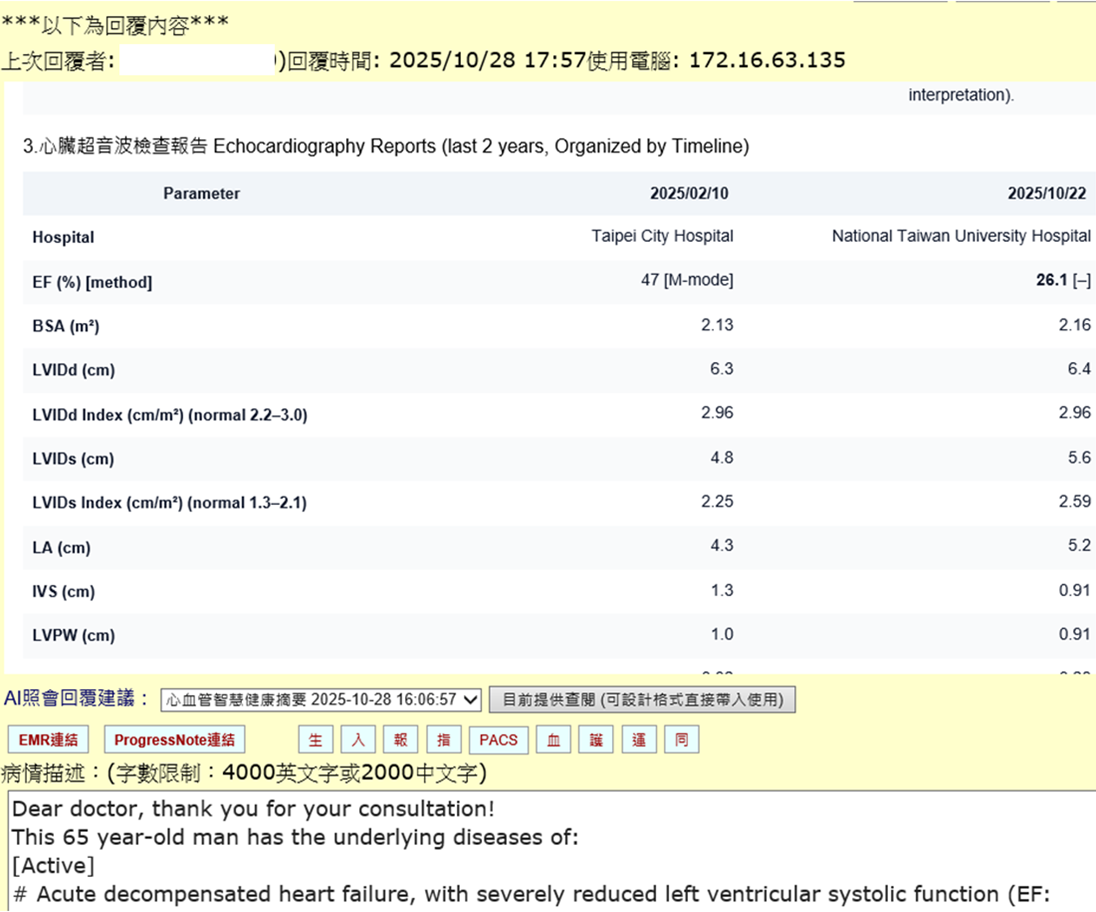Click the 護 shortcut button
Viewport: 1096px width, 912px height.
click(596, 740)
